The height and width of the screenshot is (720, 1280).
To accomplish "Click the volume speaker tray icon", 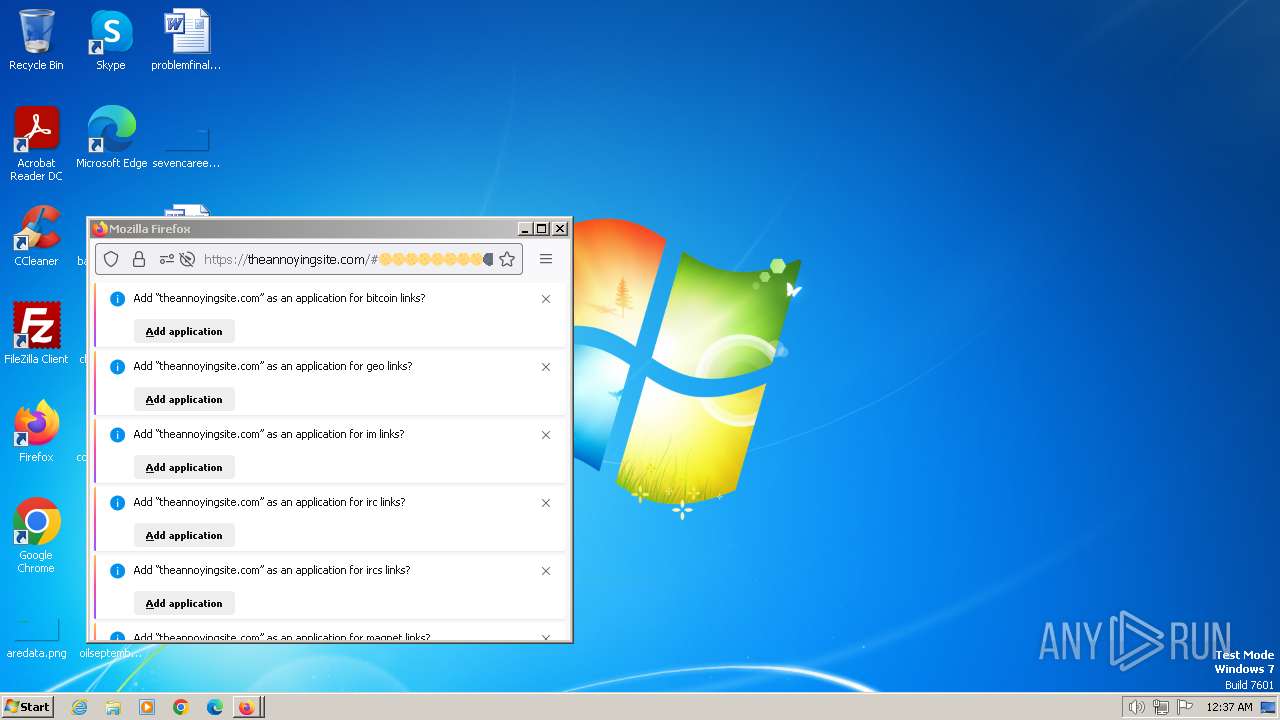I will click(1136, 707).
